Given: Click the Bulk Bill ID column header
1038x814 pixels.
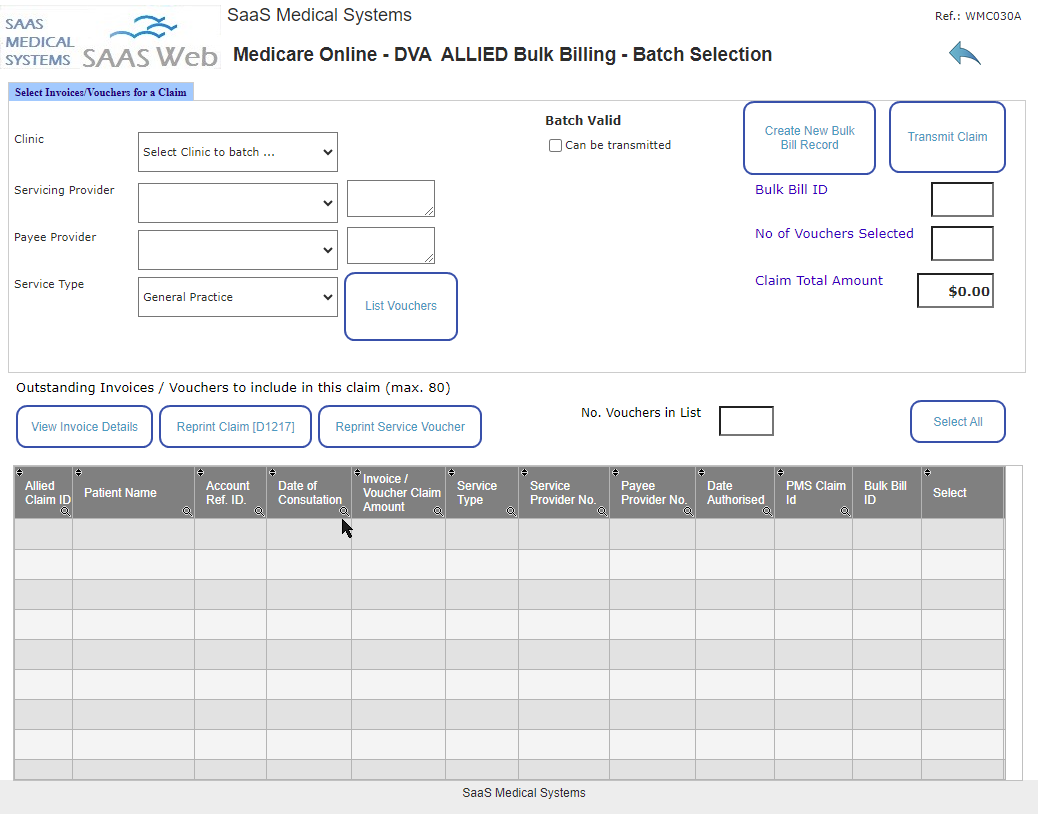Looking at the screenshot, I should tap(886, 492).
